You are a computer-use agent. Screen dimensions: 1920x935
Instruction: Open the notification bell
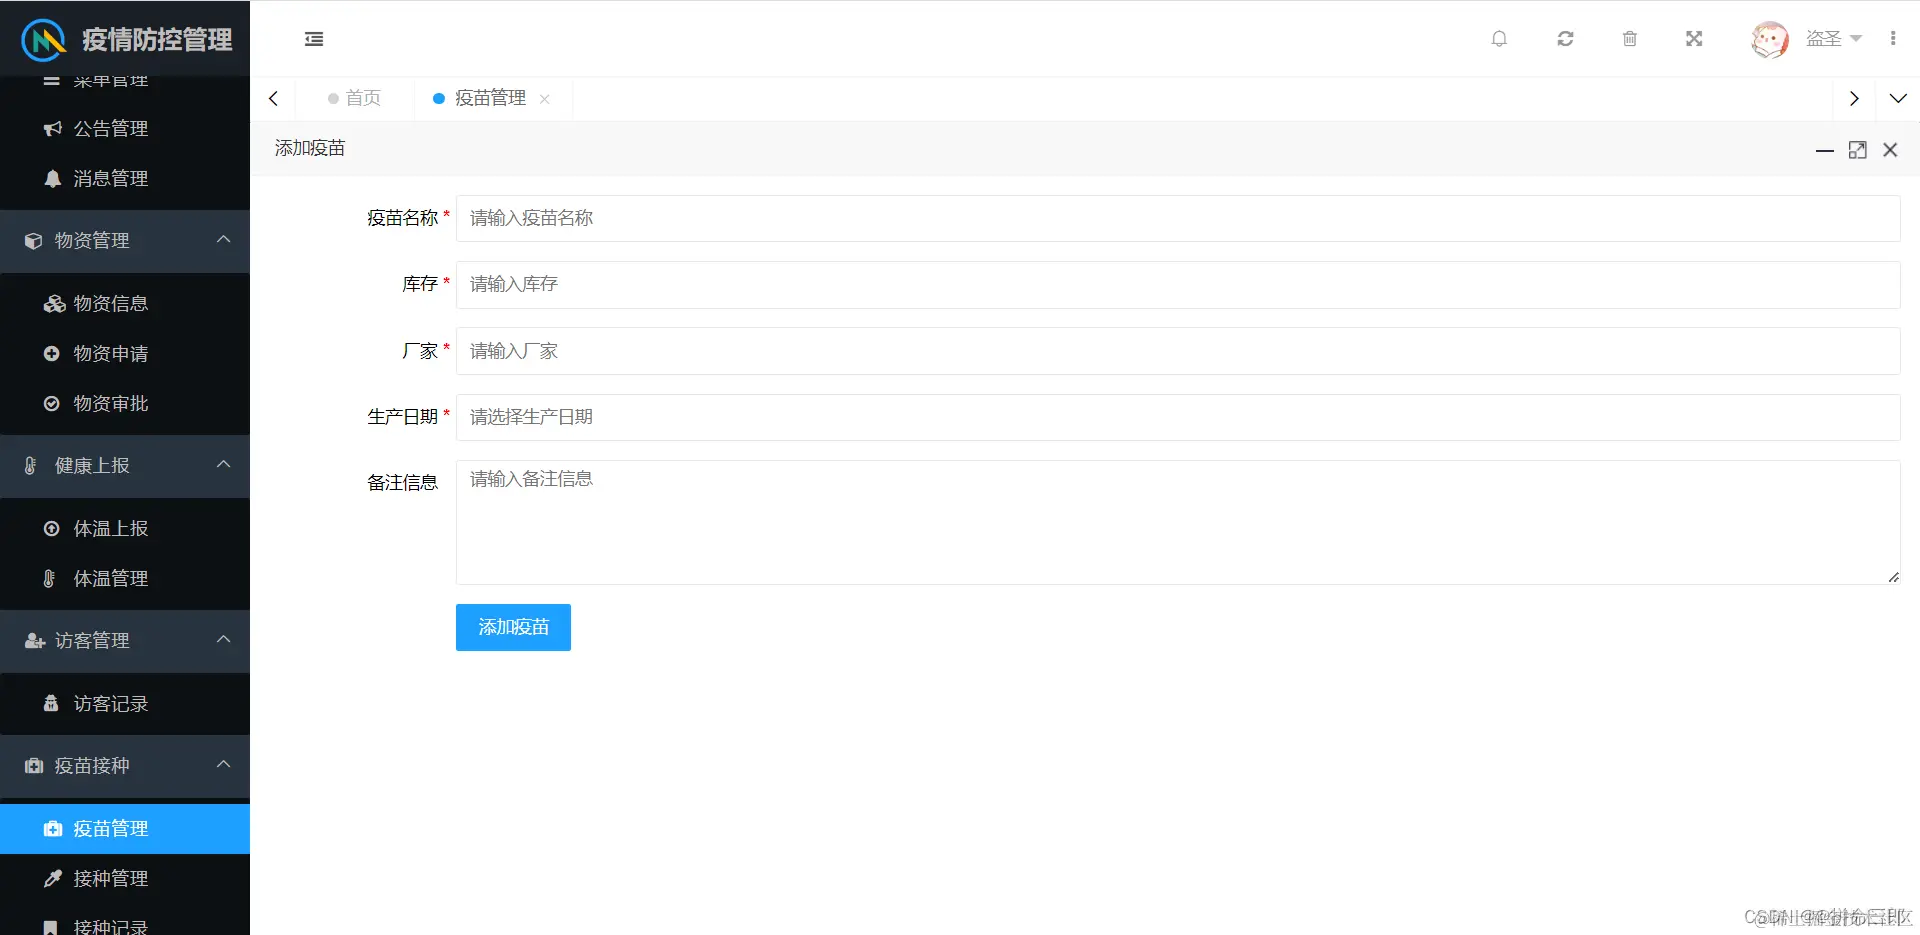tap(1499, 39)
